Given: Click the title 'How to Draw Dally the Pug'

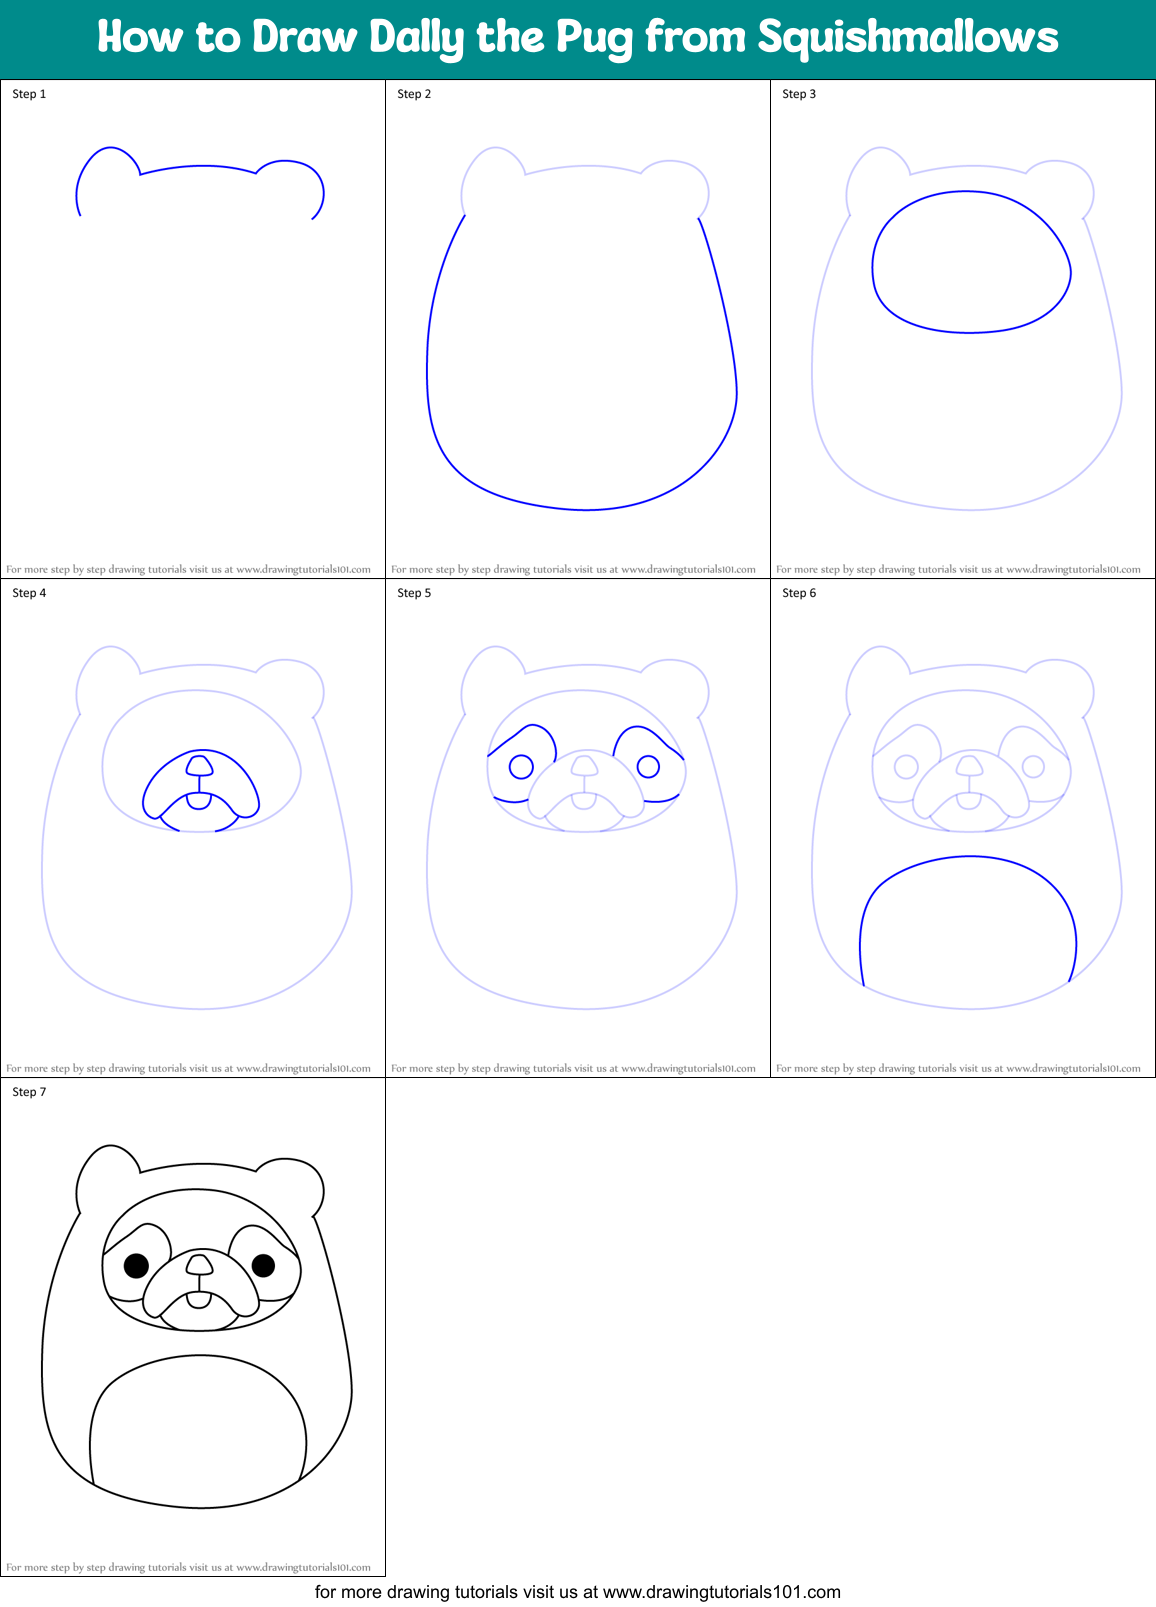Looking at the screenshot, I should 578,38.
